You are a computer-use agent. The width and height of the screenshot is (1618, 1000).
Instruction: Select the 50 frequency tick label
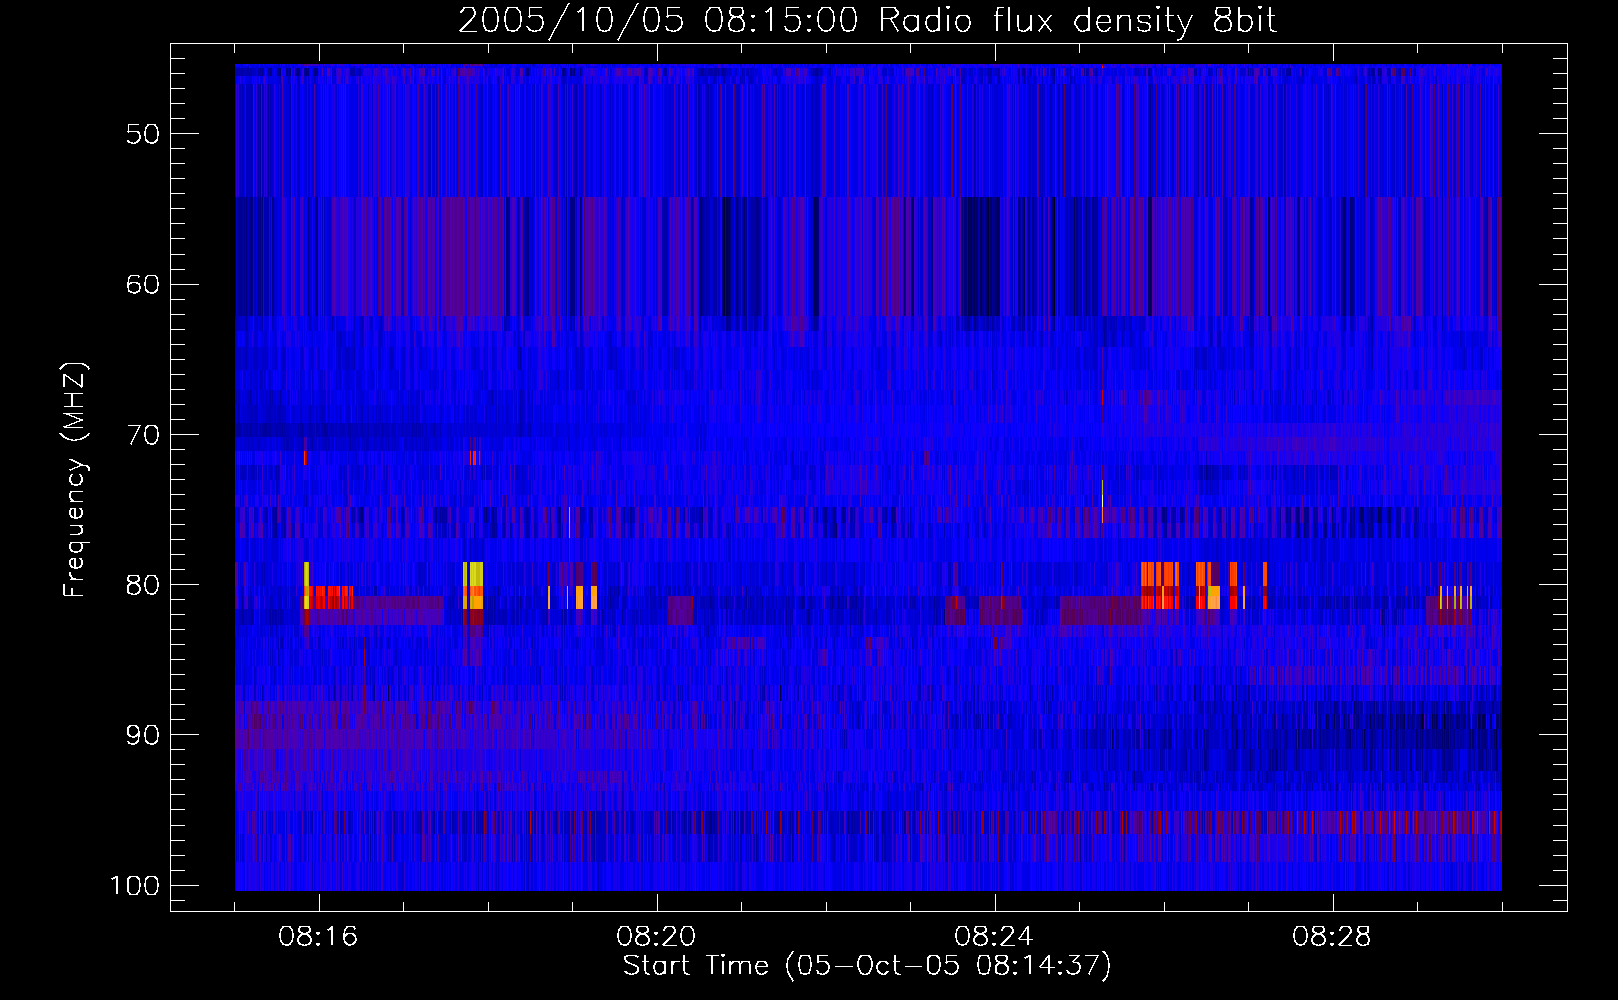pos(143,134)
